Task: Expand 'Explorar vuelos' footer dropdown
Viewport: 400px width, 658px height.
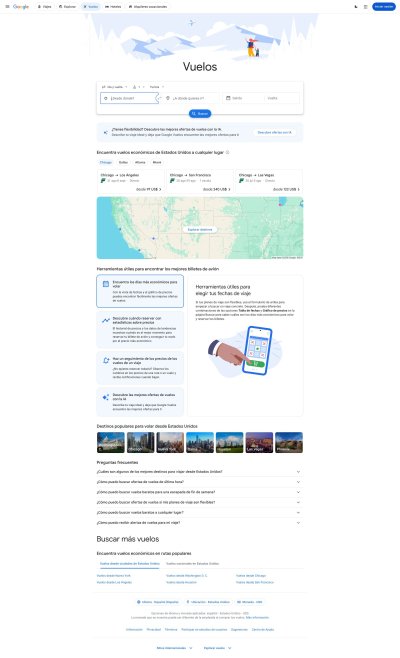Action: tap(217, 648)
